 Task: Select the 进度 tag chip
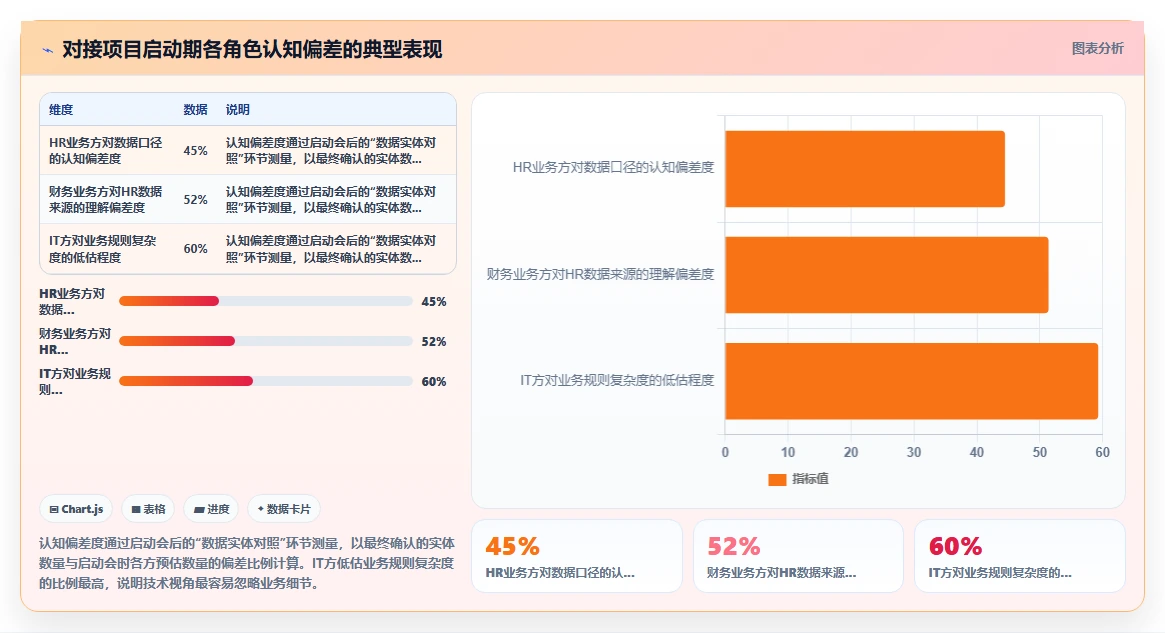tap(211, 509)
